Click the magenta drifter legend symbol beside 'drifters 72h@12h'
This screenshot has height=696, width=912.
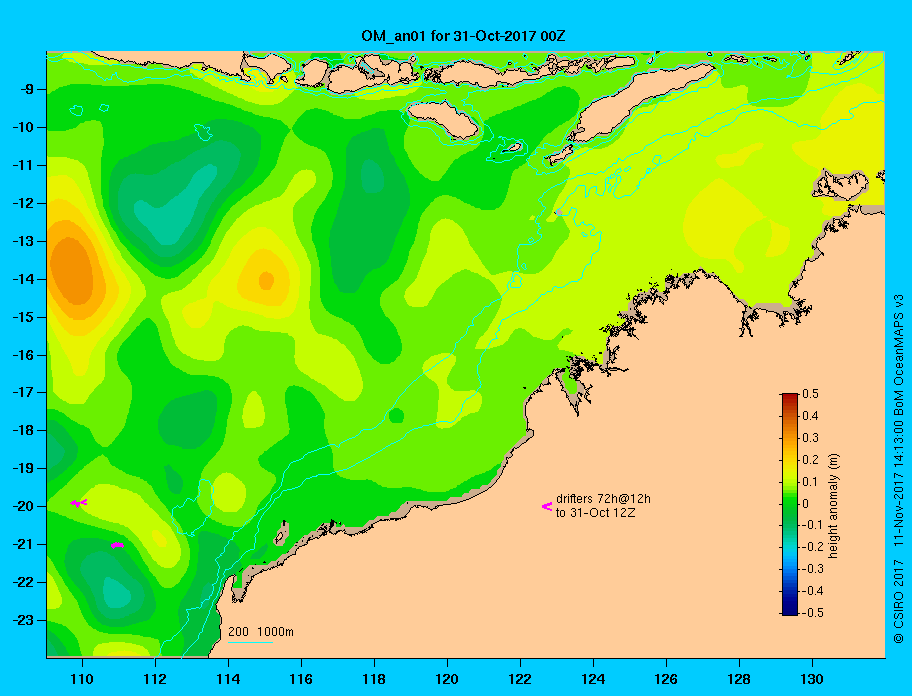click(547, 506)
